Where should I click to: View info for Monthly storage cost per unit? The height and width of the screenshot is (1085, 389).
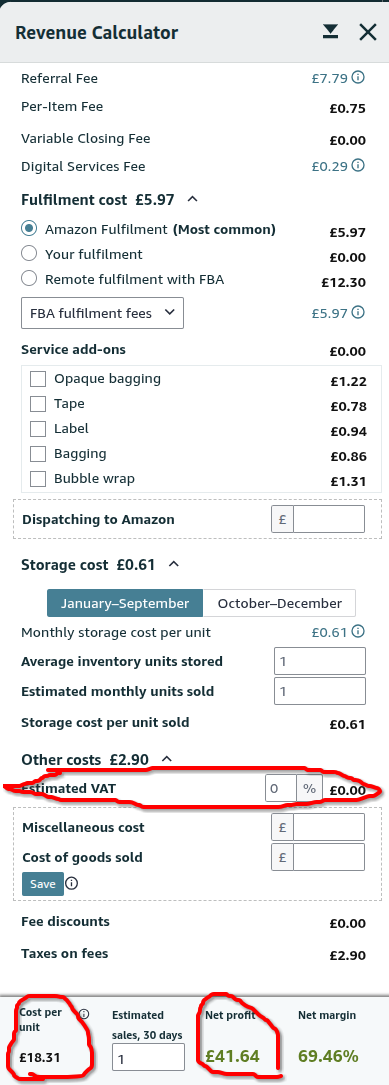[358, 631]
